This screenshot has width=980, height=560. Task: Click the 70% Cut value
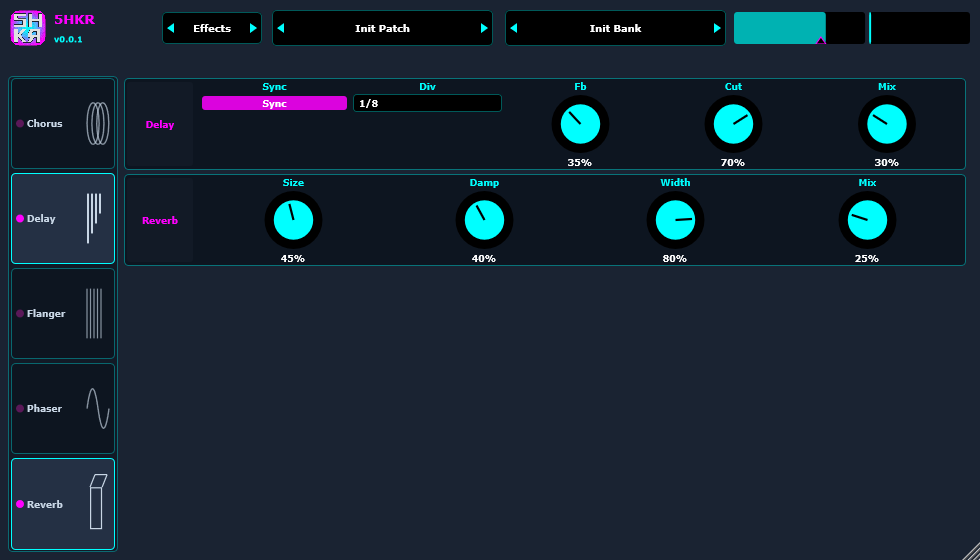[x=732, y=162]
